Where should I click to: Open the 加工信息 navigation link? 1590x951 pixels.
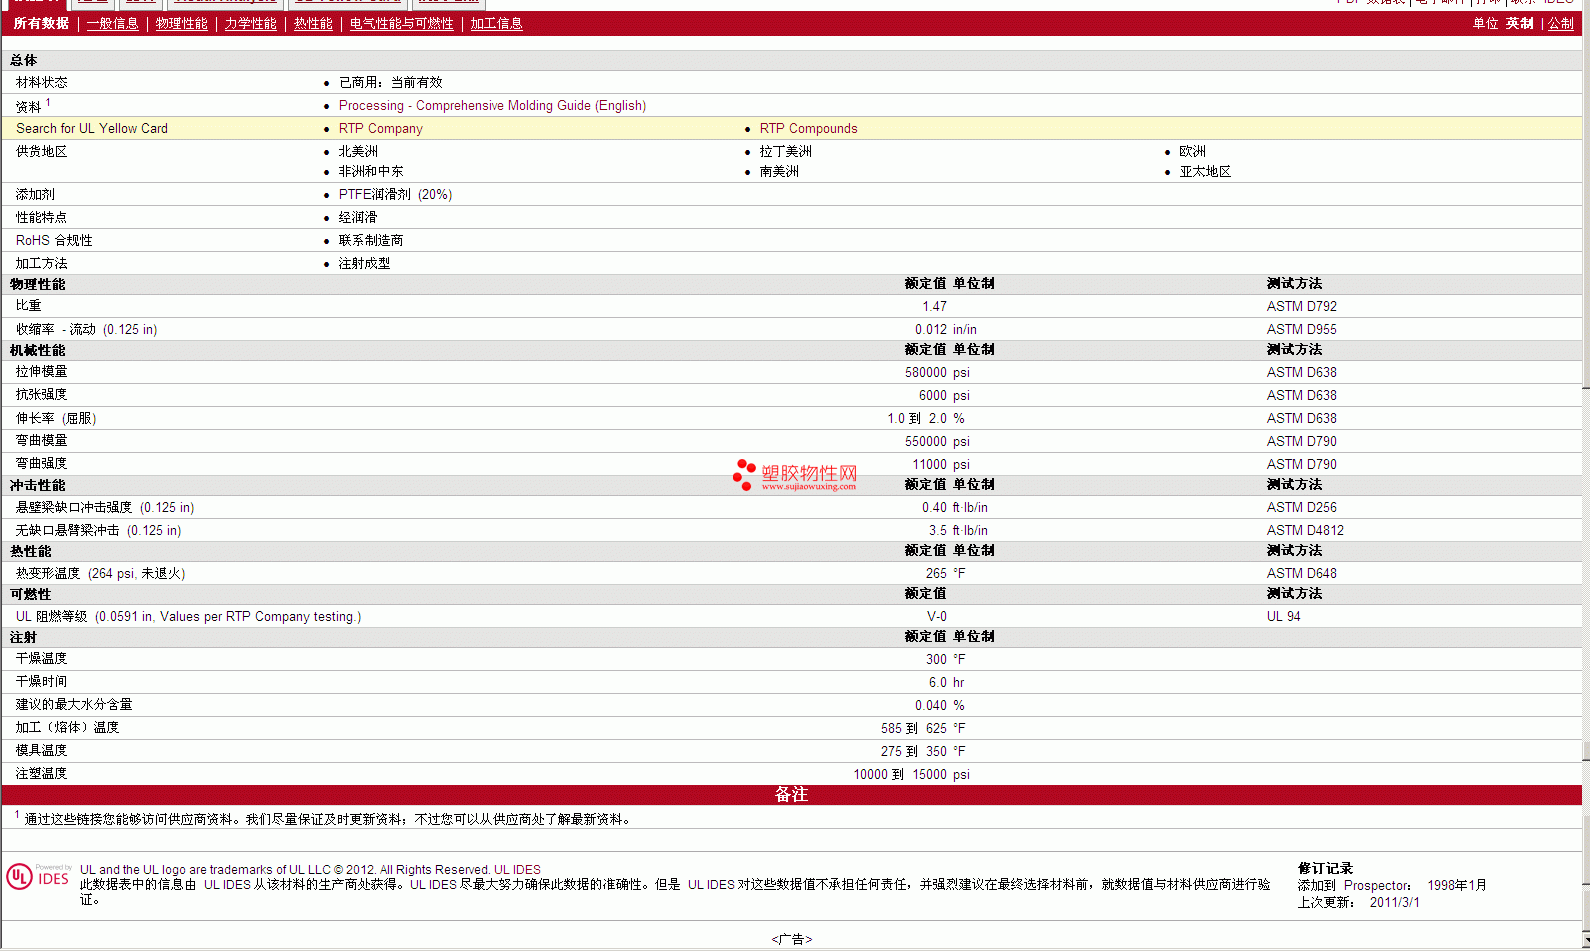[x=497, y=24]
